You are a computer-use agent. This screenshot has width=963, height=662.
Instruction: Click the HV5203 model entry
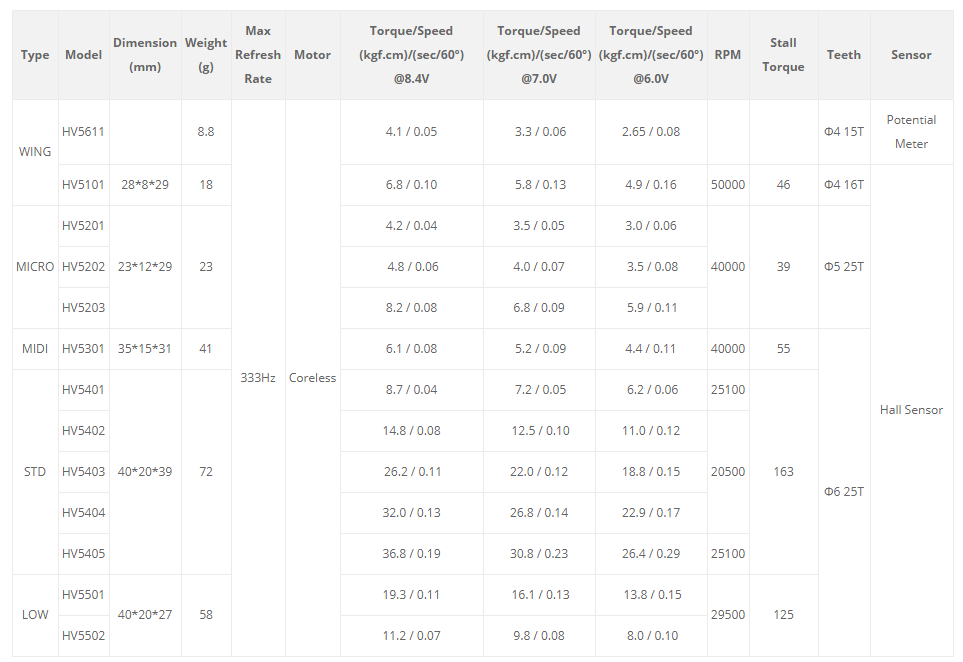(83, 308)
